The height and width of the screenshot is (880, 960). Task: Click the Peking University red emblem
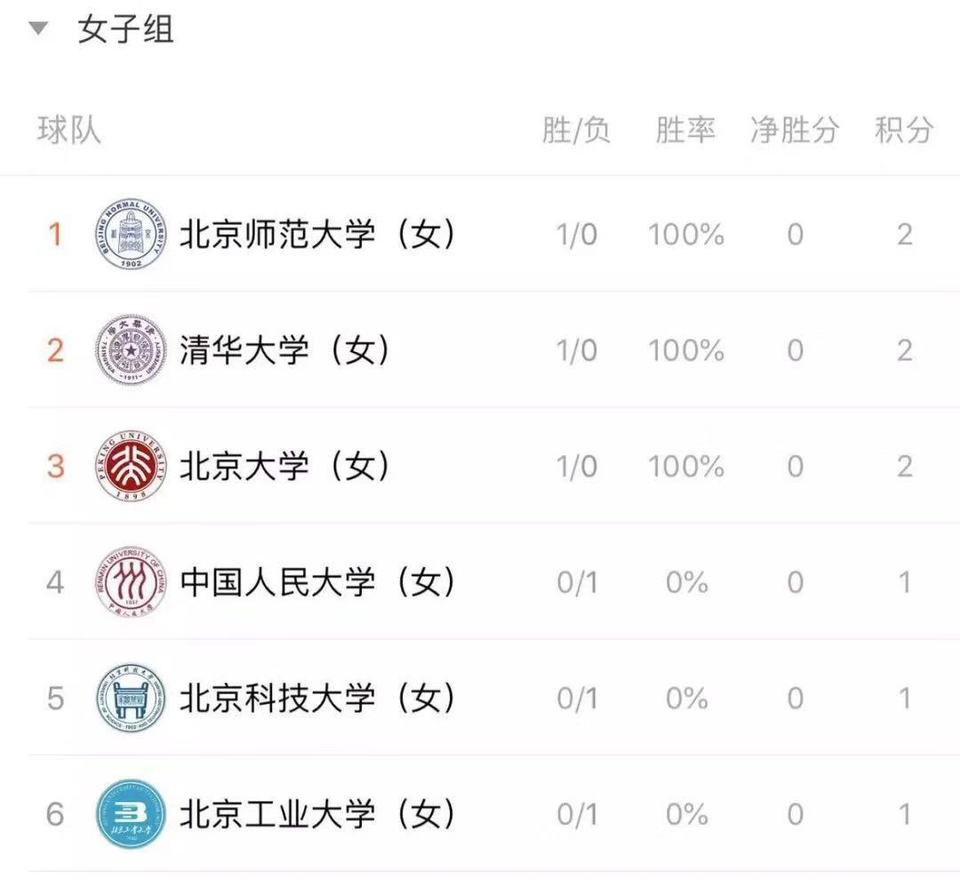(x=131, y=465)
